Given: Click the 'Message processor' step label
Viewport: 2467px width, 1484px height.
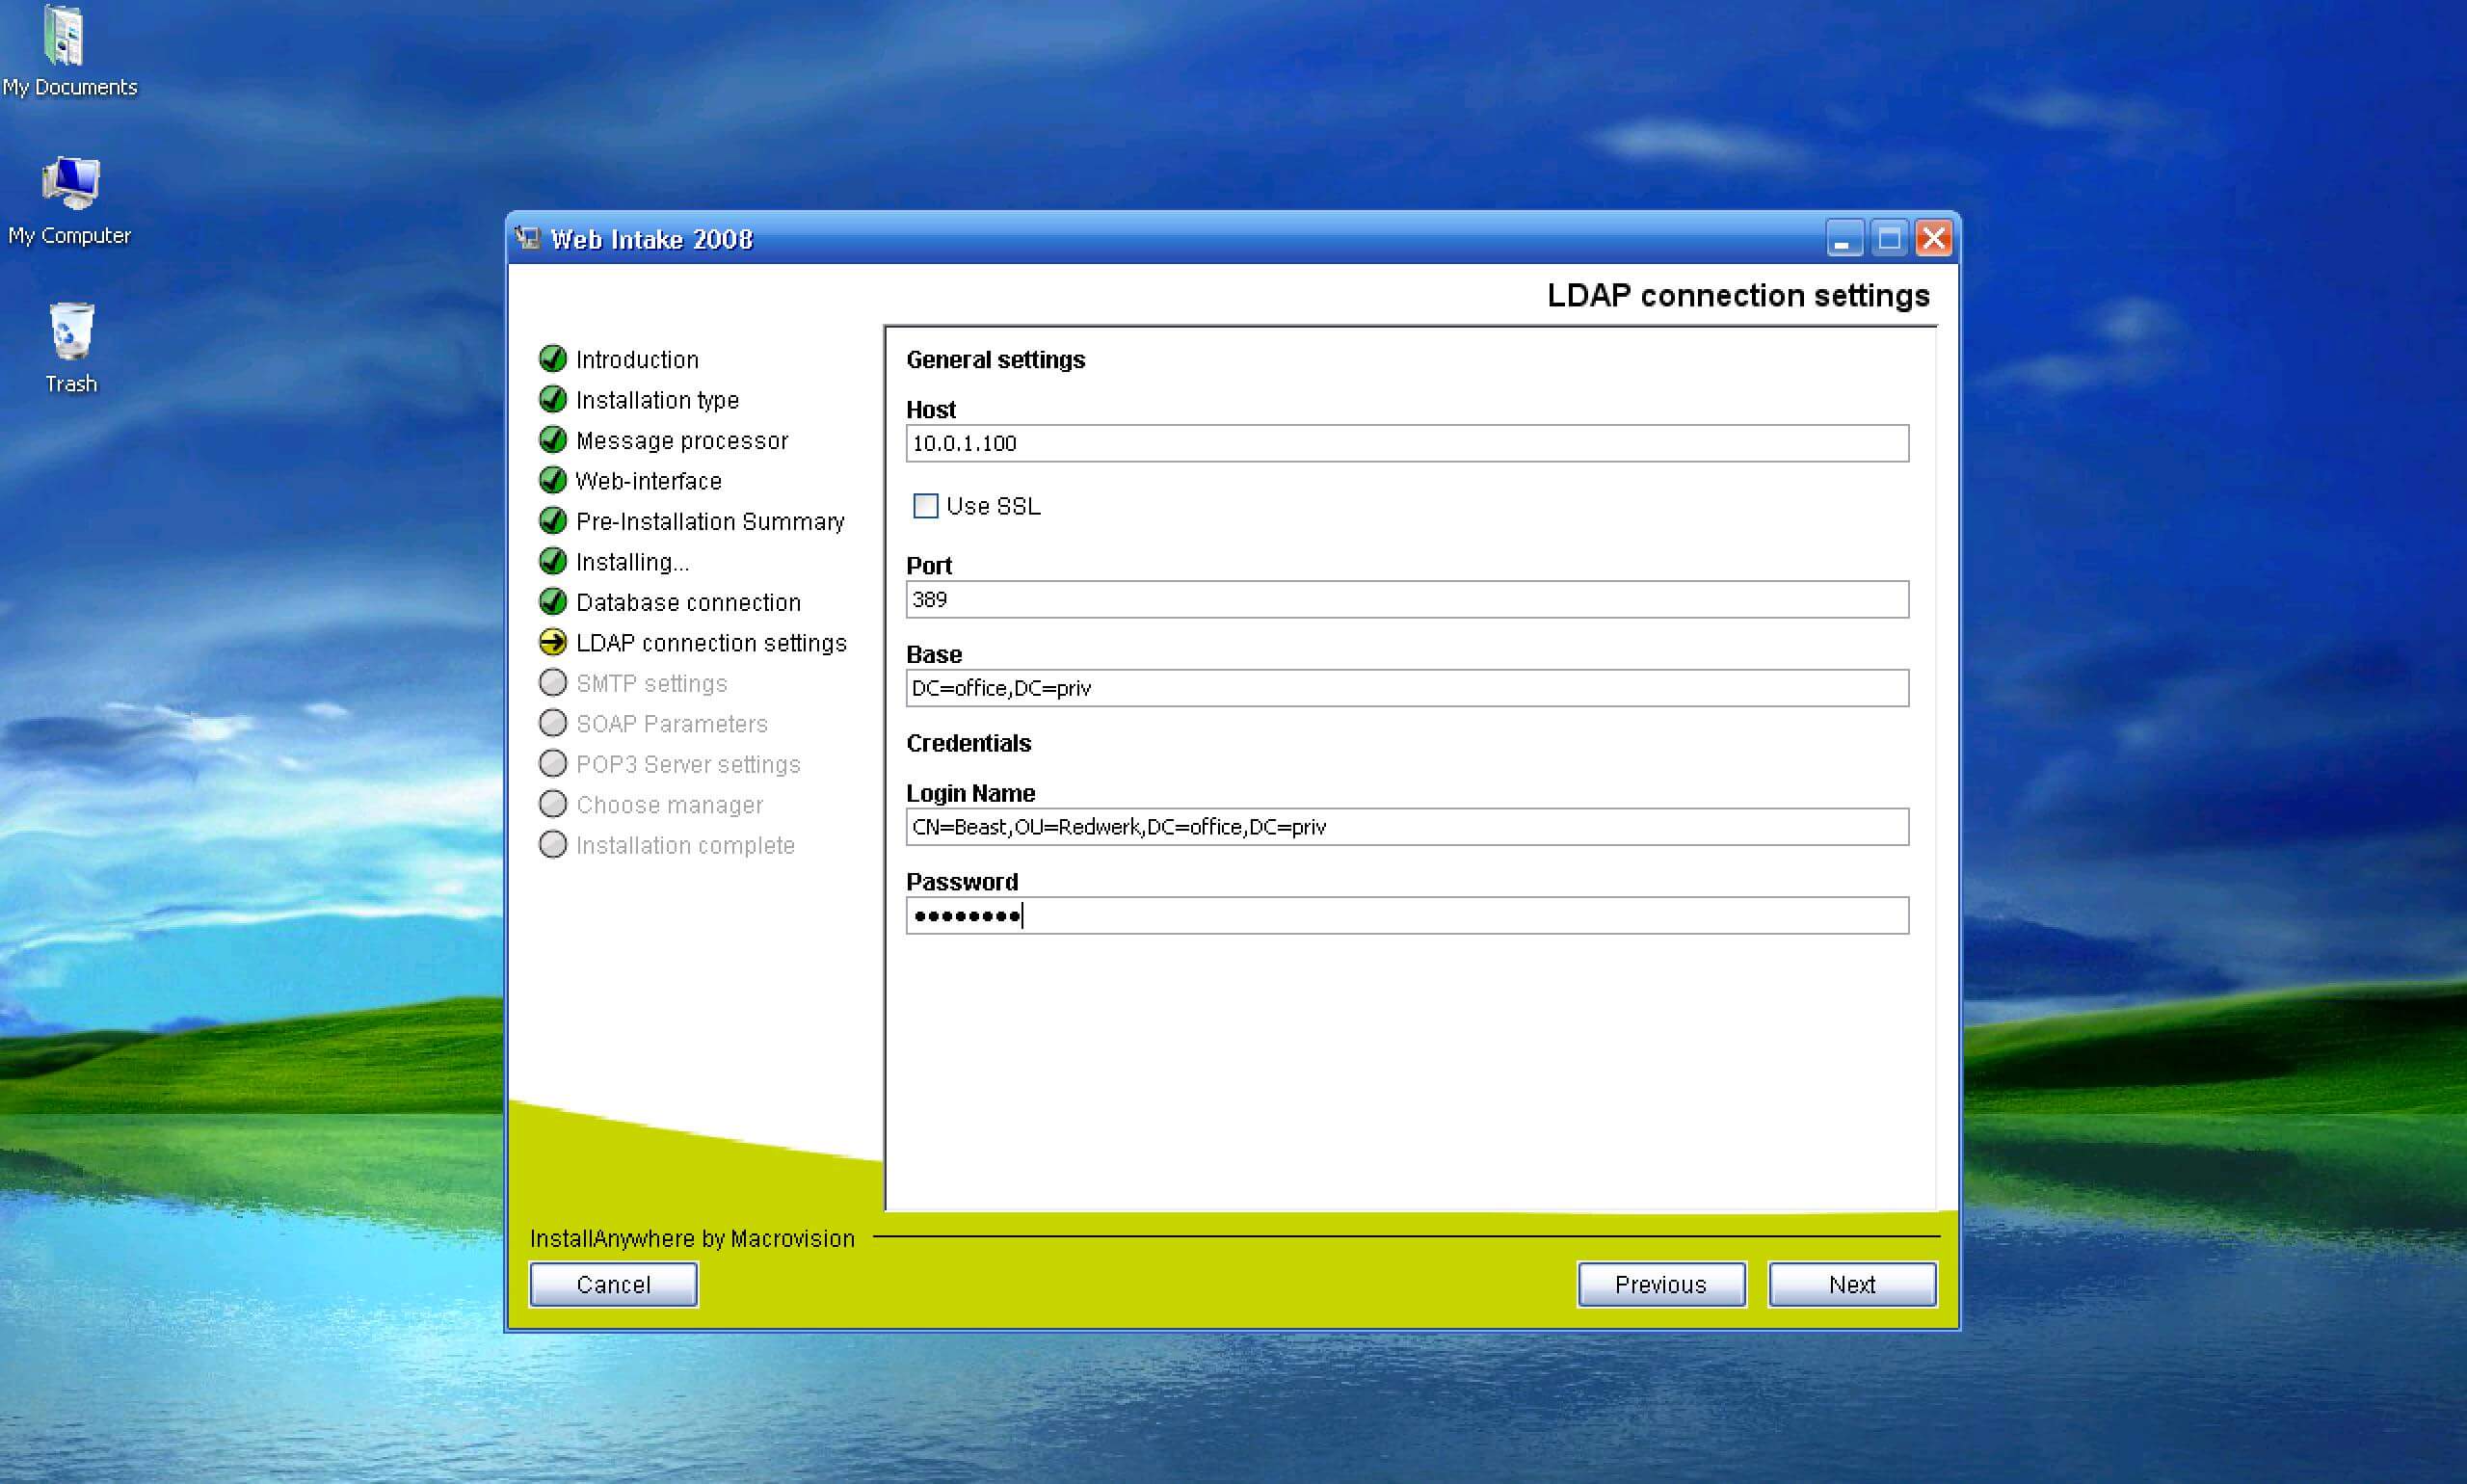Looking at the screenshot, I should click(682, 440).
